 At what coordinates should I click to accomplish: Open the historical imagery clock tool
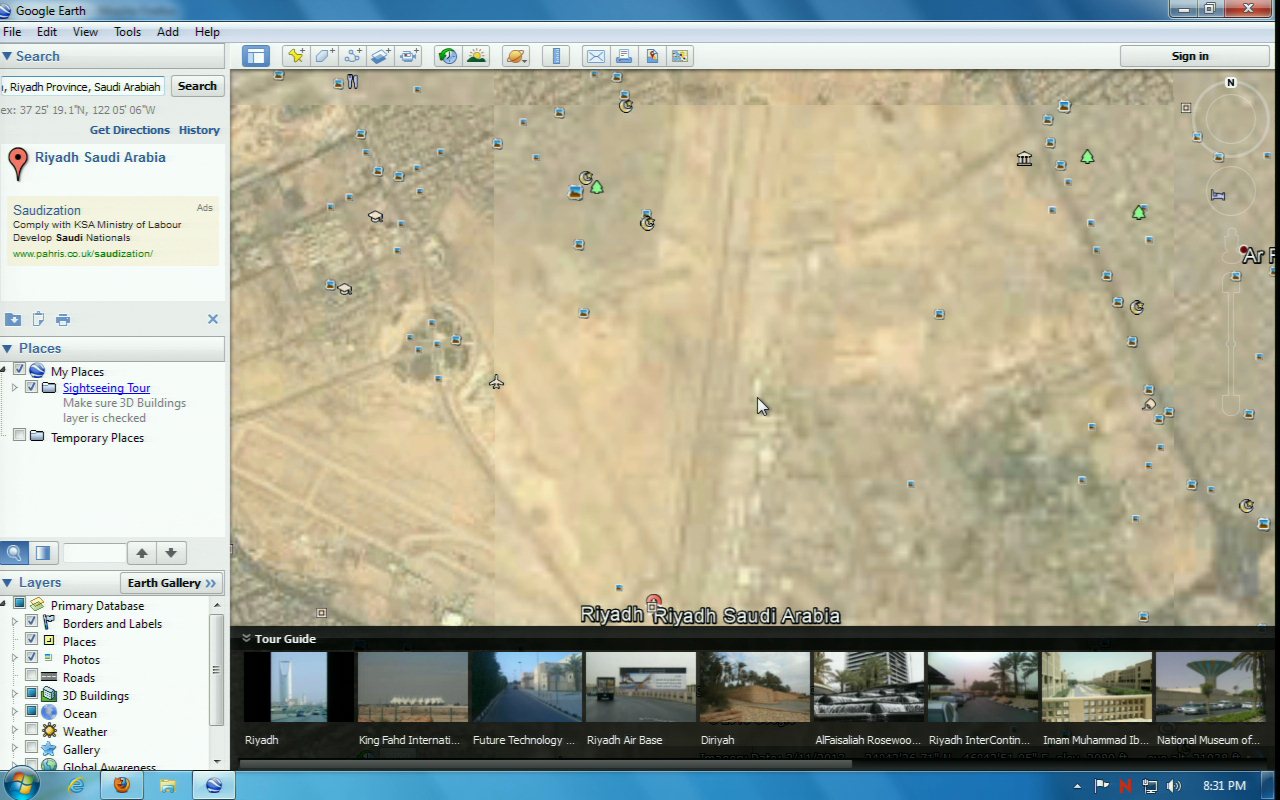(x=448, y=56)
